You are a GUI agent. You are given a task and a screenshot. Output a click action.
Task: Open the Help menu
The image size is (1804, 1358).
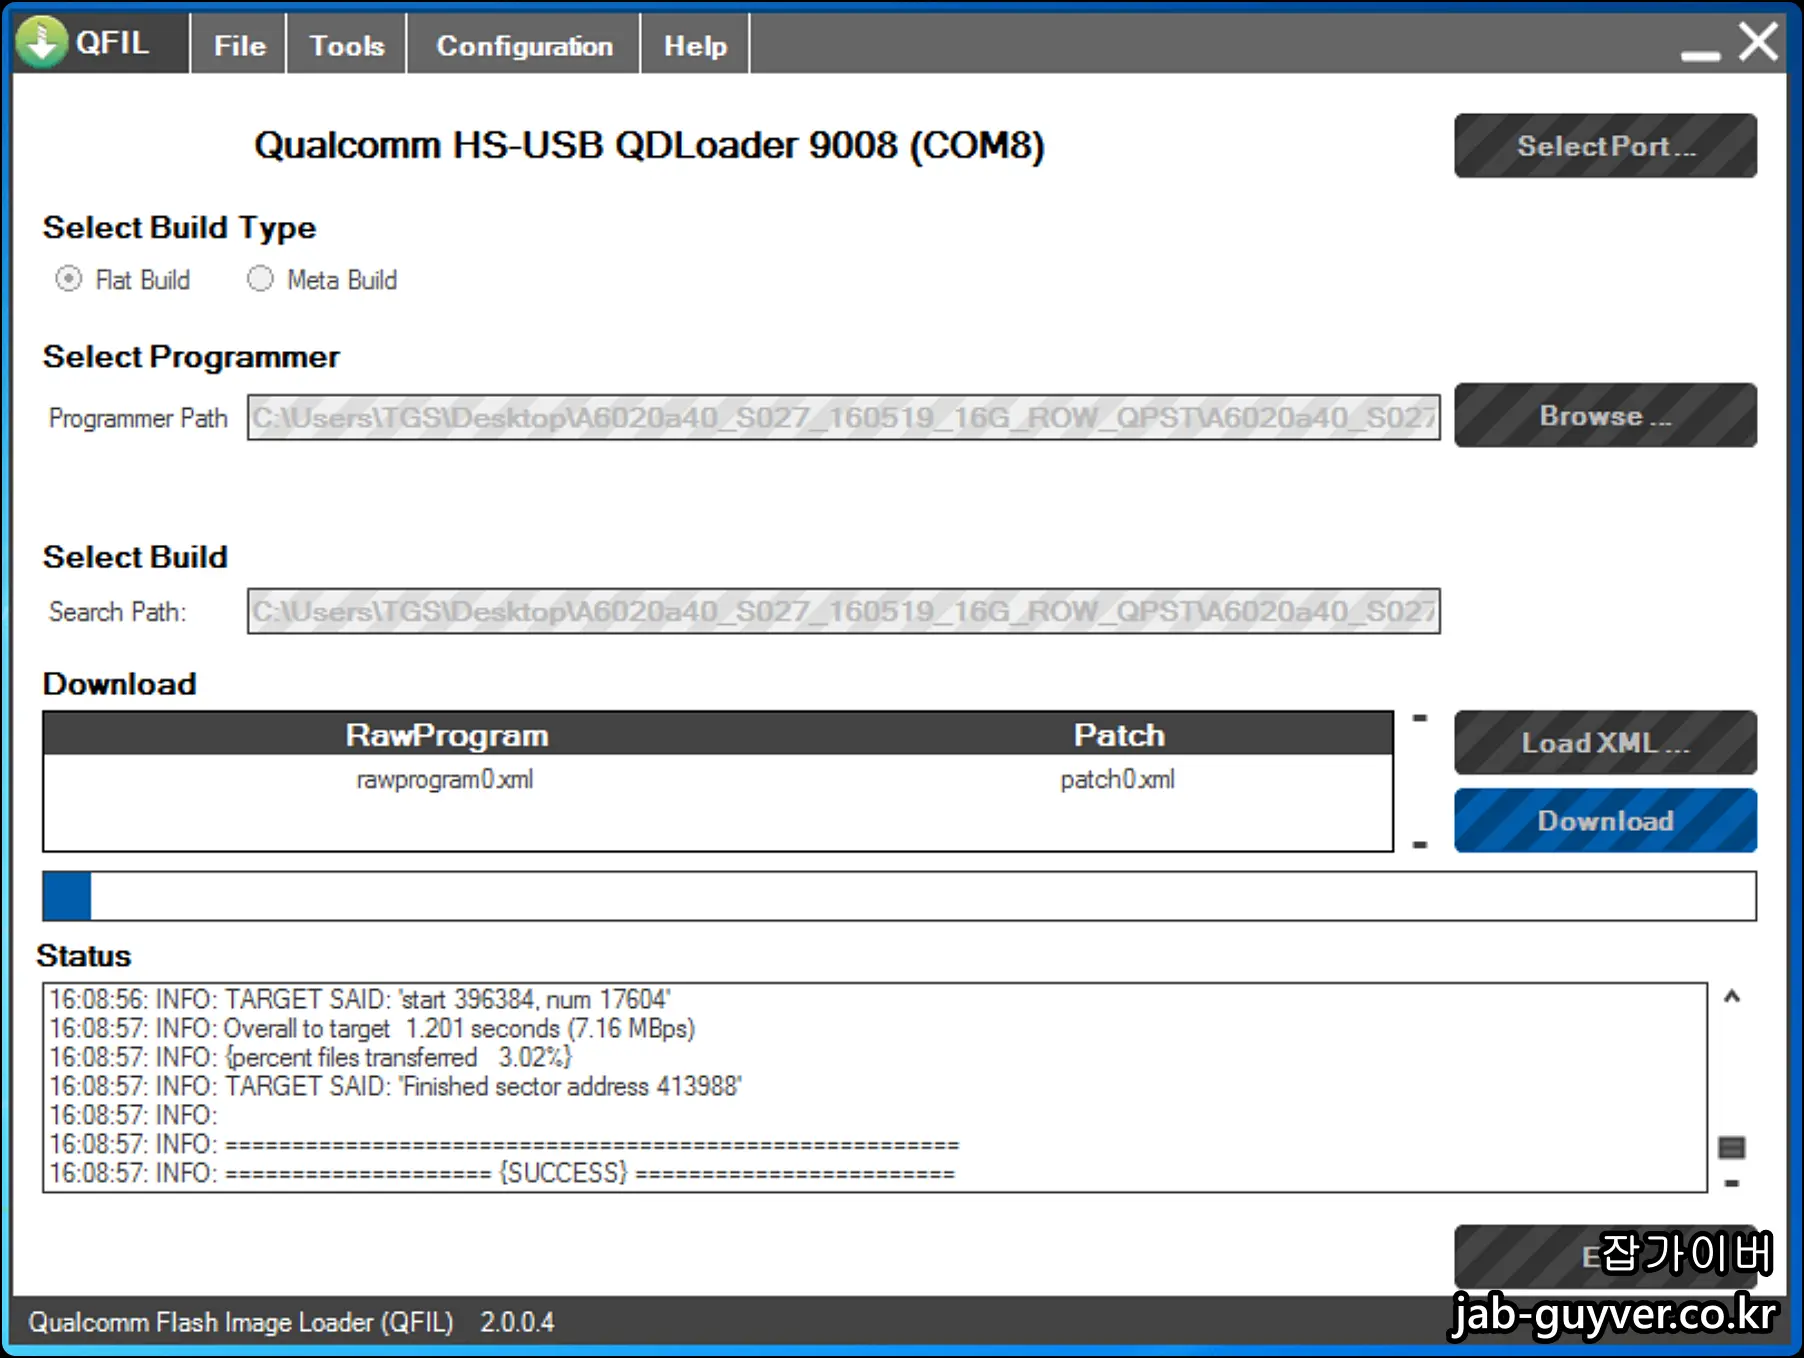click(x=695, y=45)
